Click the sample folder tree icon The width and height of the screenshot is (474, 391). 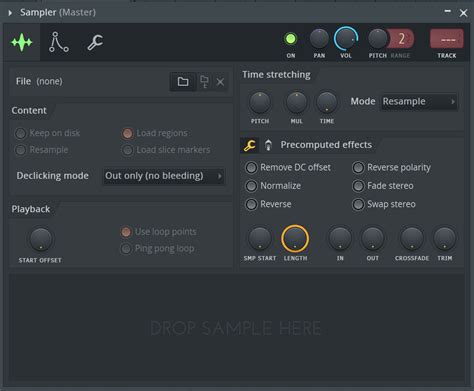click(204, 82)
